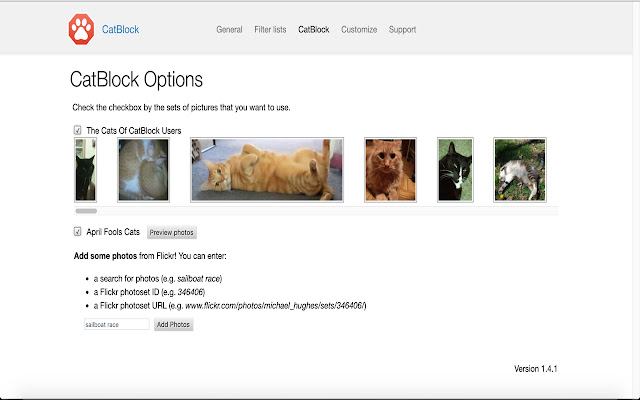Toggle The Cats Of CatBlock Users checkbox
640x400 pixels.
78,130
